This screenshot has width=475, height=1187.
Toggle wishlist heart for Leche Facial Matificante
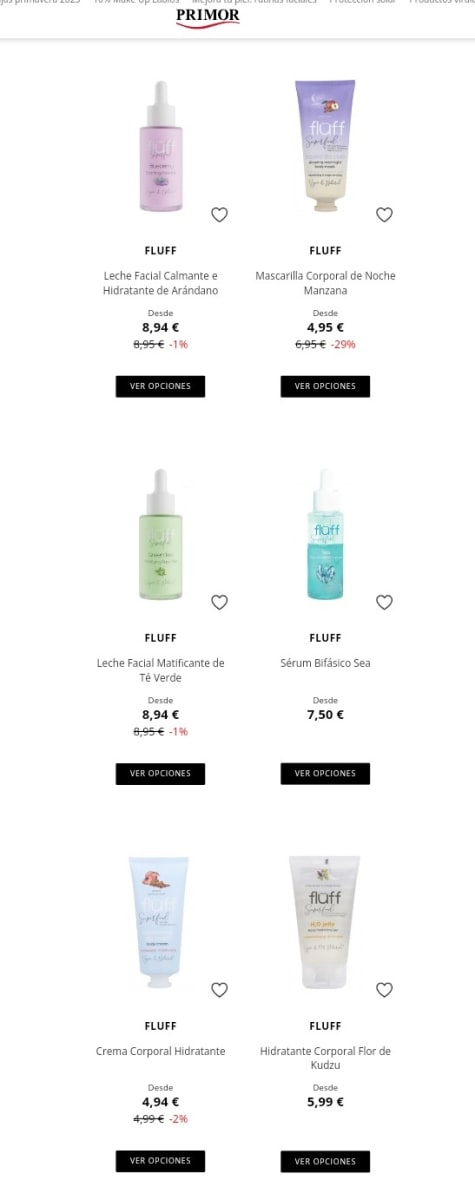(219, 603)
